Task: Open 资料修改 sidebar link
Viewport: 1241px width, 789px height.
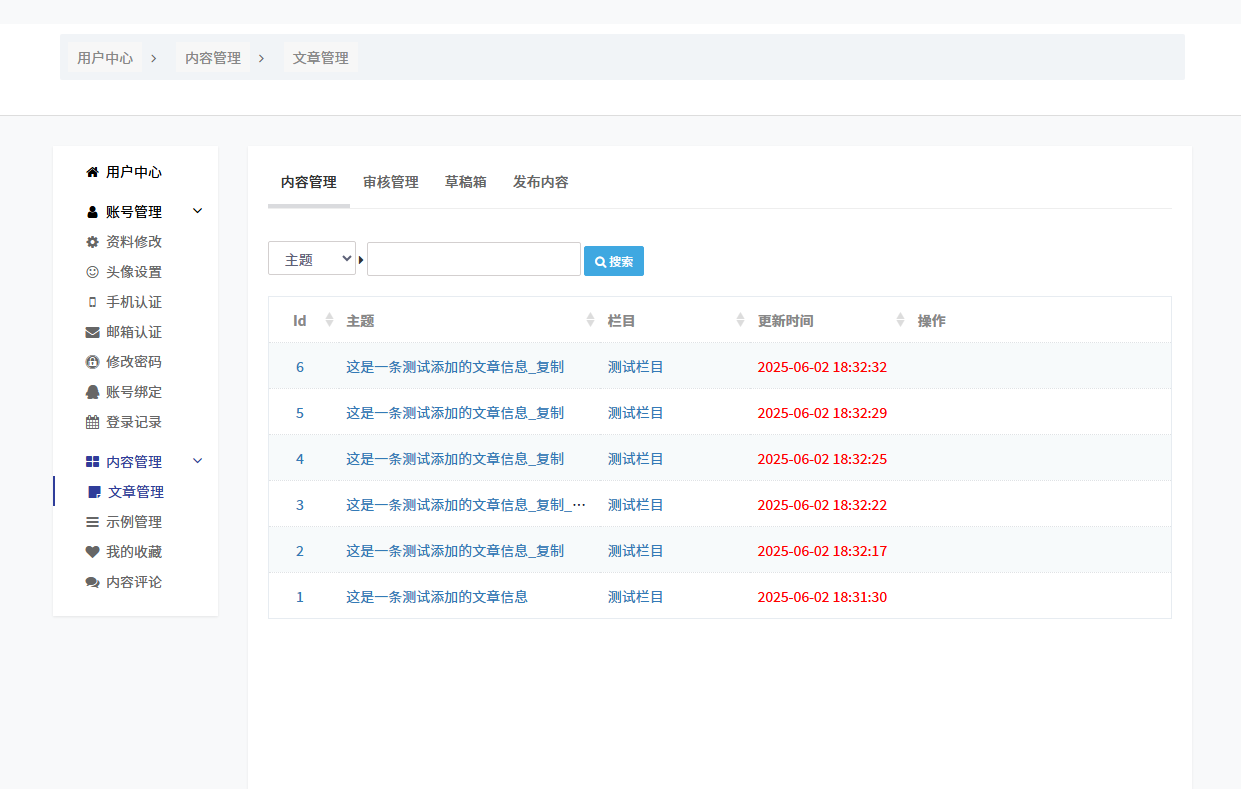Action: pos(134,242)
